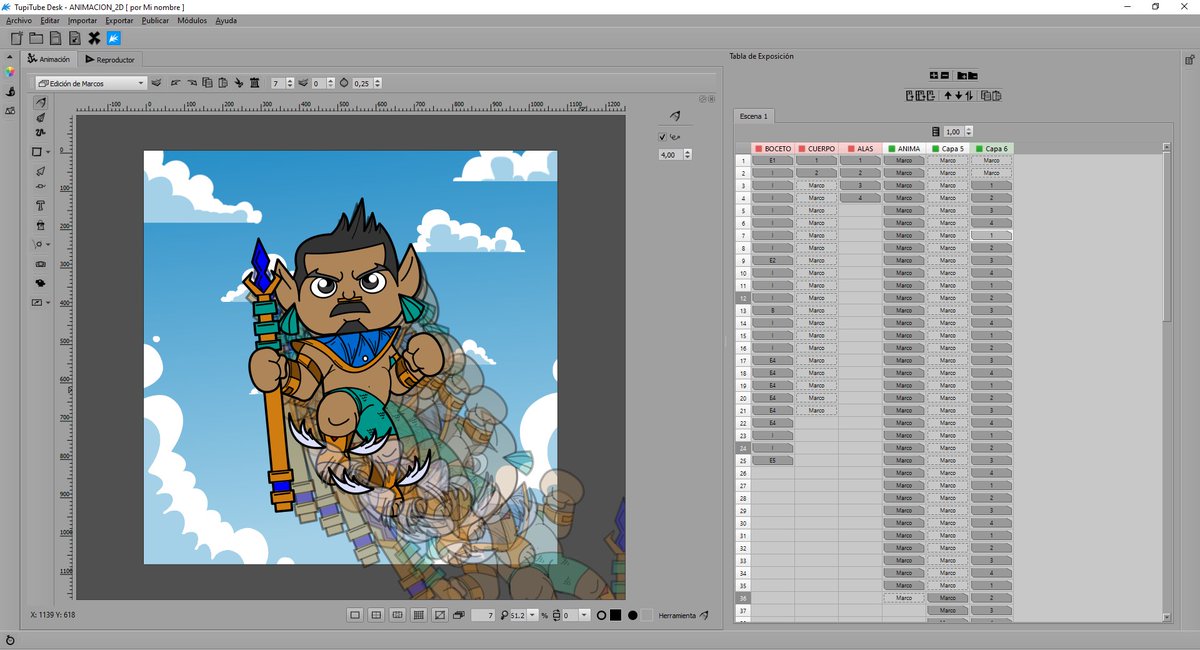Select the Pencil tool

point(41,102)
